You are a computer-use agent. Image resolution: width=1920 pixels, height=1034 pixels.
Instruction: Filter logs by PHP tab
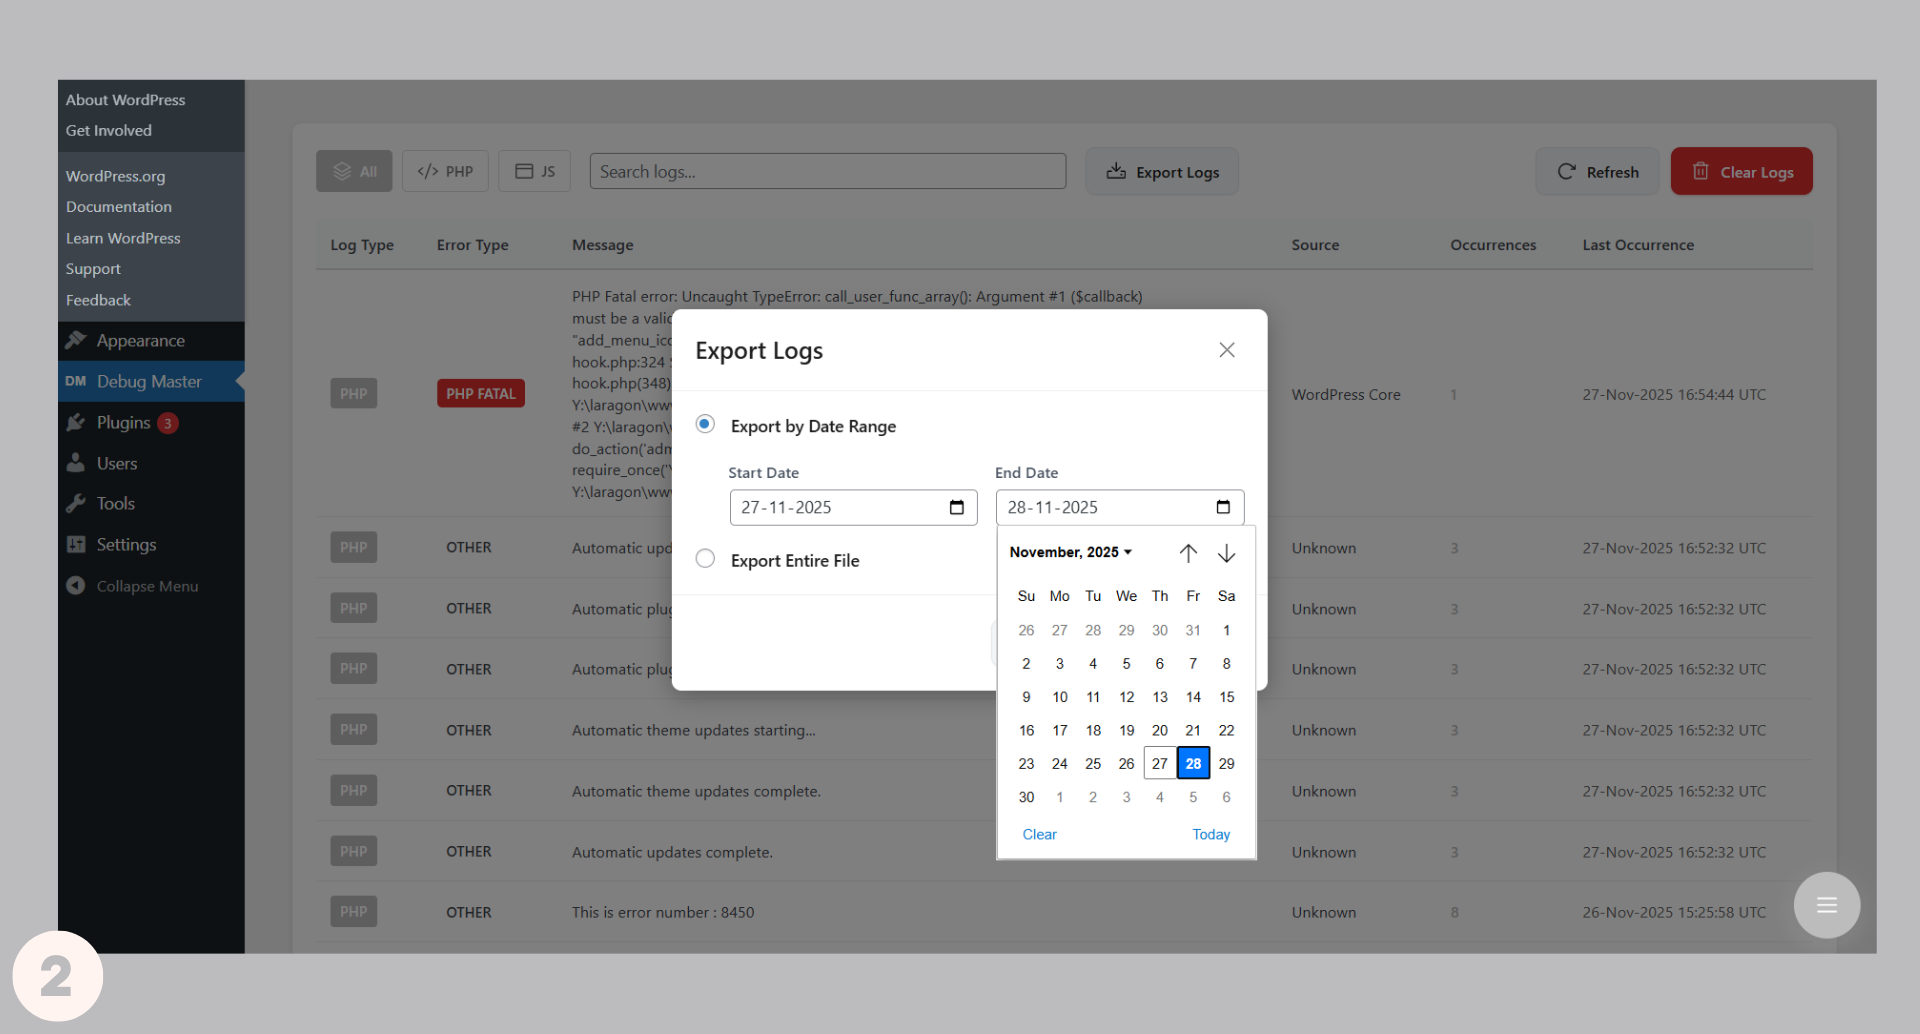[x=445, y=171]
